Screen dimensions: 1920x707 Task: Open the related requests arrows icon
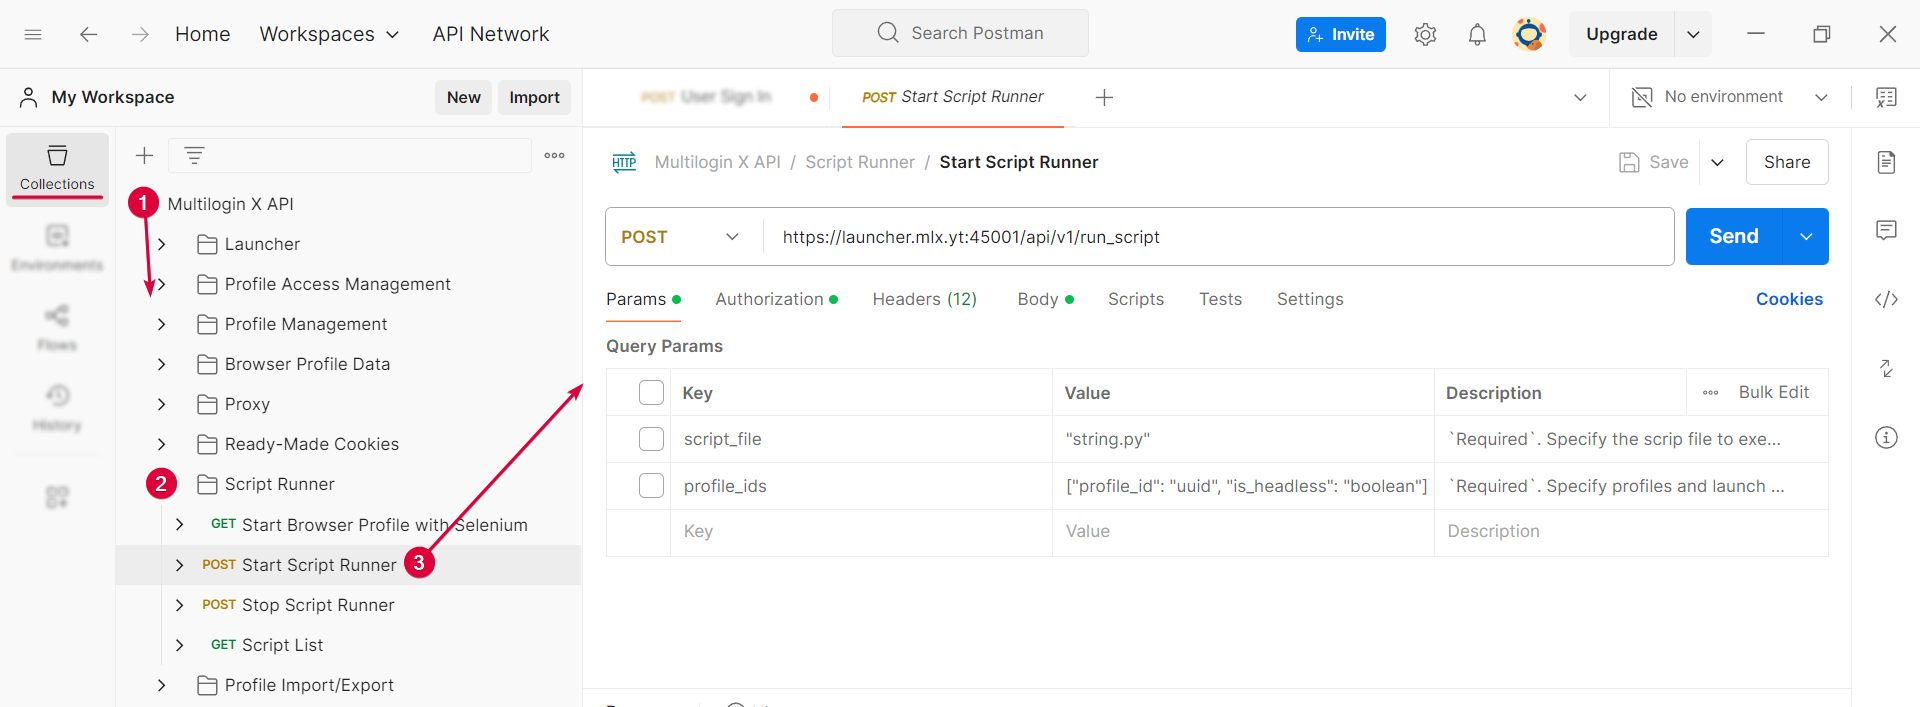[x=1886, y=368]
